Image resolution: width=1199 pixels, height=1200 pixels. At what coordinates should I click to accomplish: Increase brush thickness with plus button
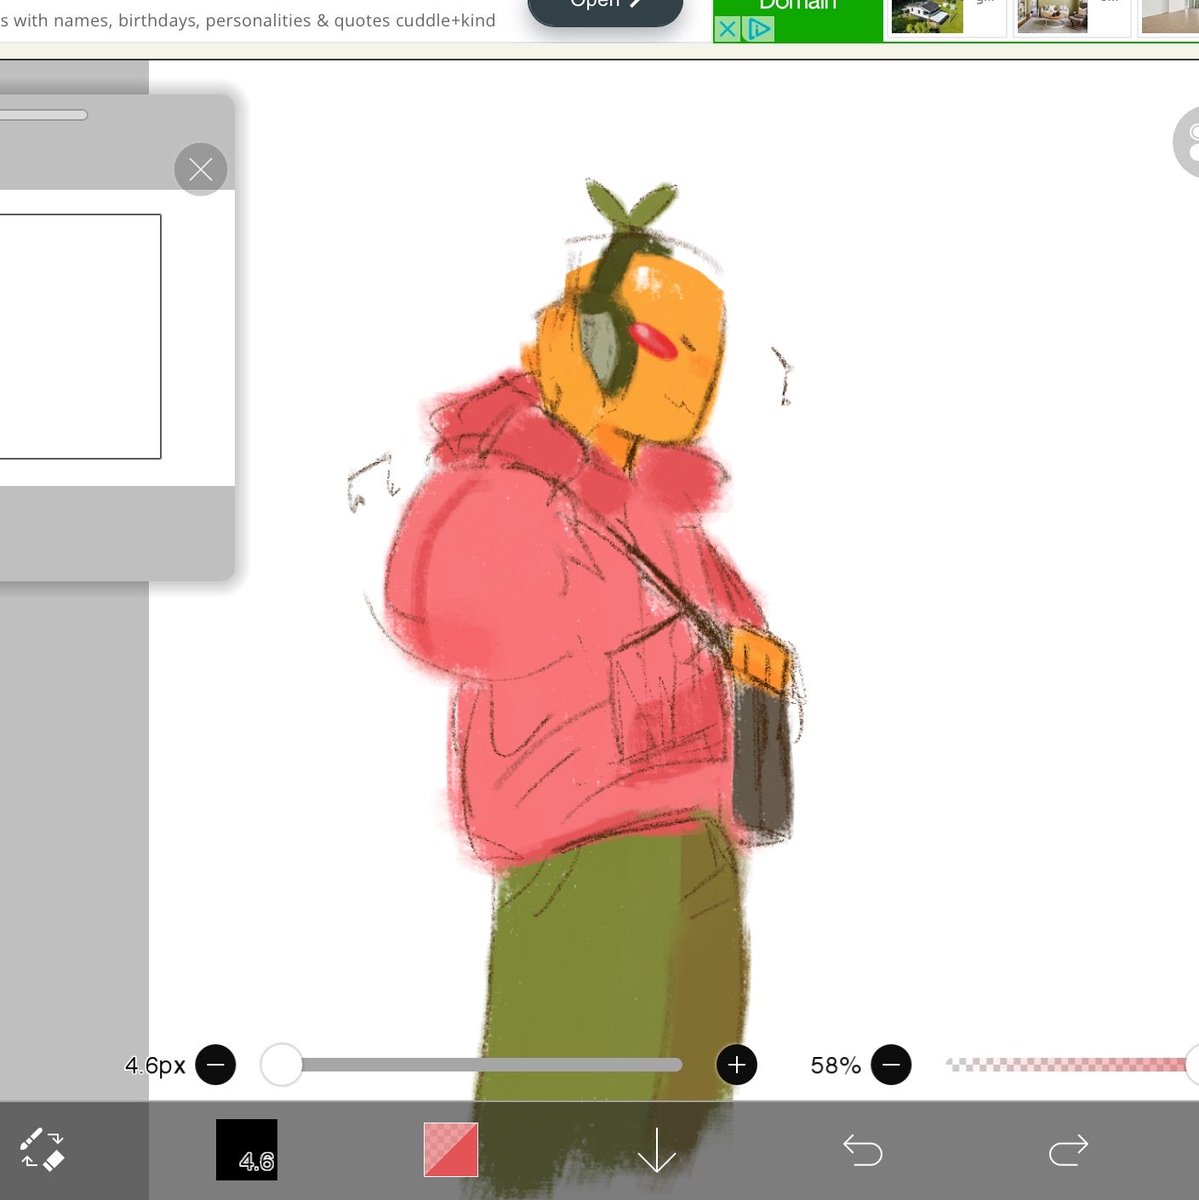pyautogui.click(x=737, y=1065)
